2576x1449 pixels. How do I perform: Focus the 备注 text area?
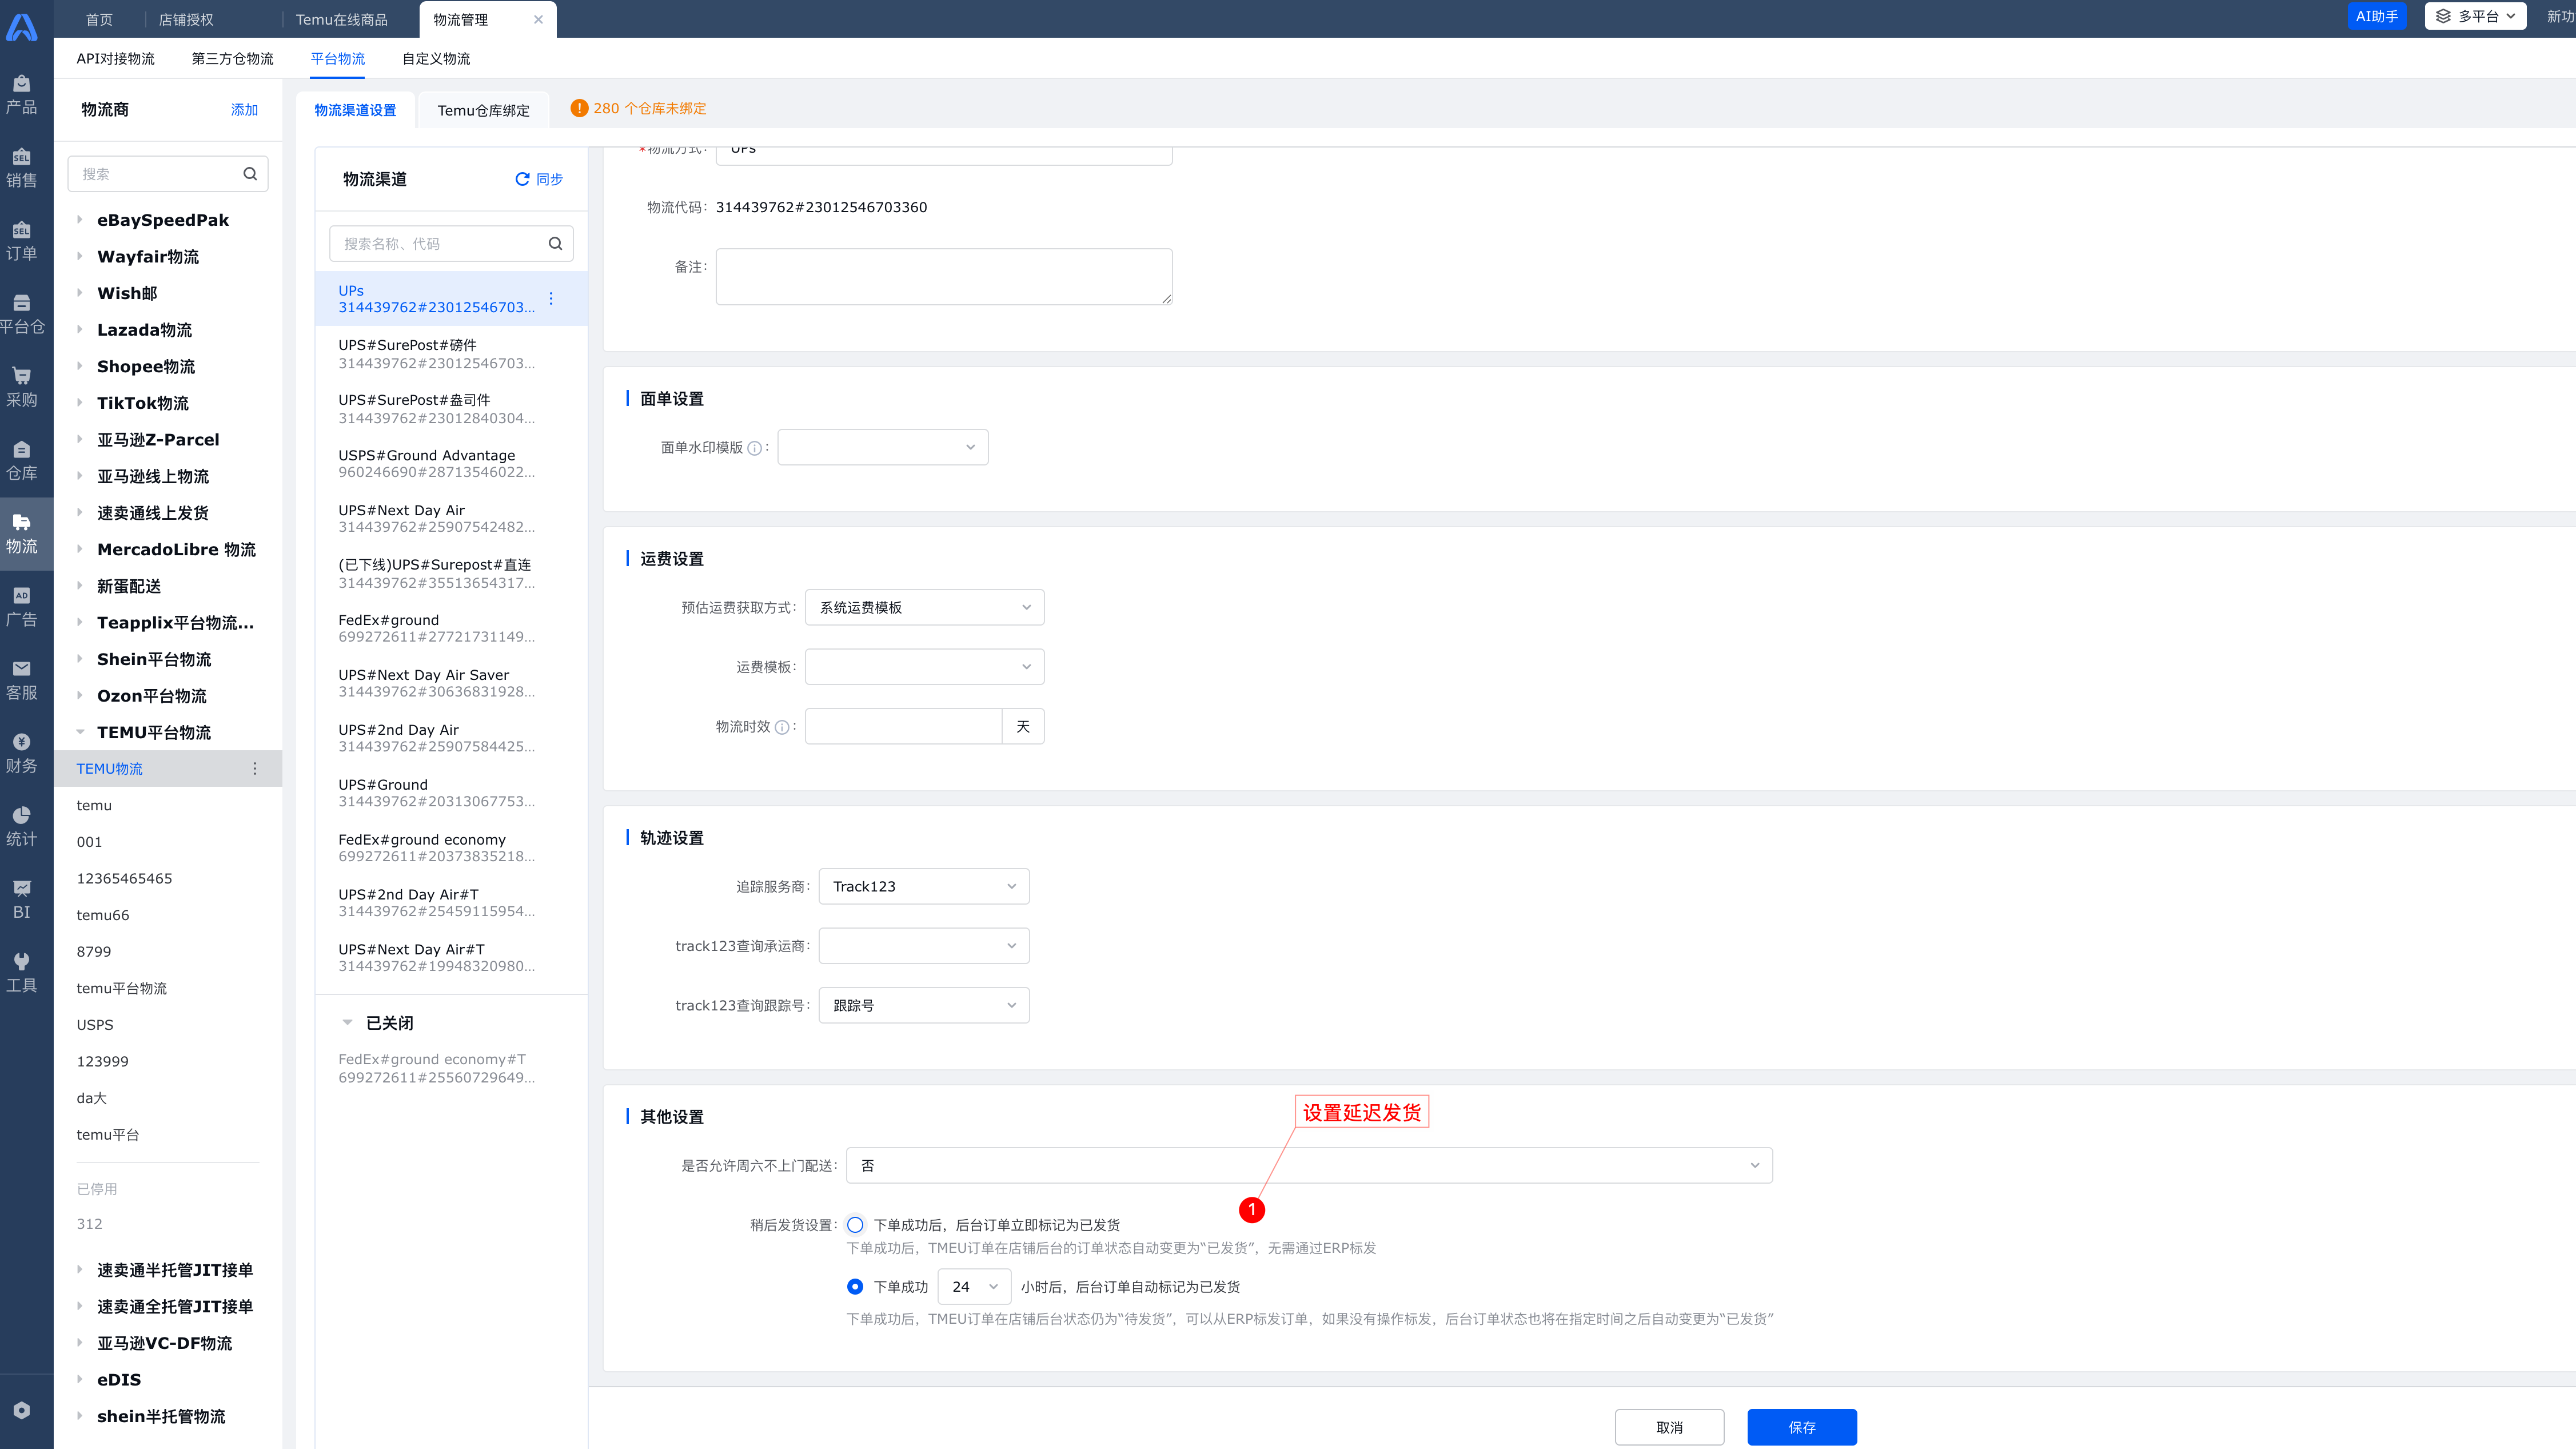click(x=944, y=277)
